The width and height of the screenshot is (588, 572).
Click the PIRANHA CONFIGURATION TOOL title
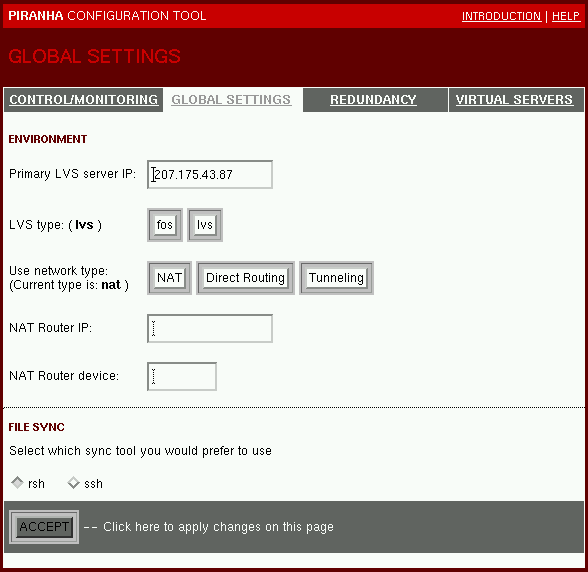click(x=107, y=16)
